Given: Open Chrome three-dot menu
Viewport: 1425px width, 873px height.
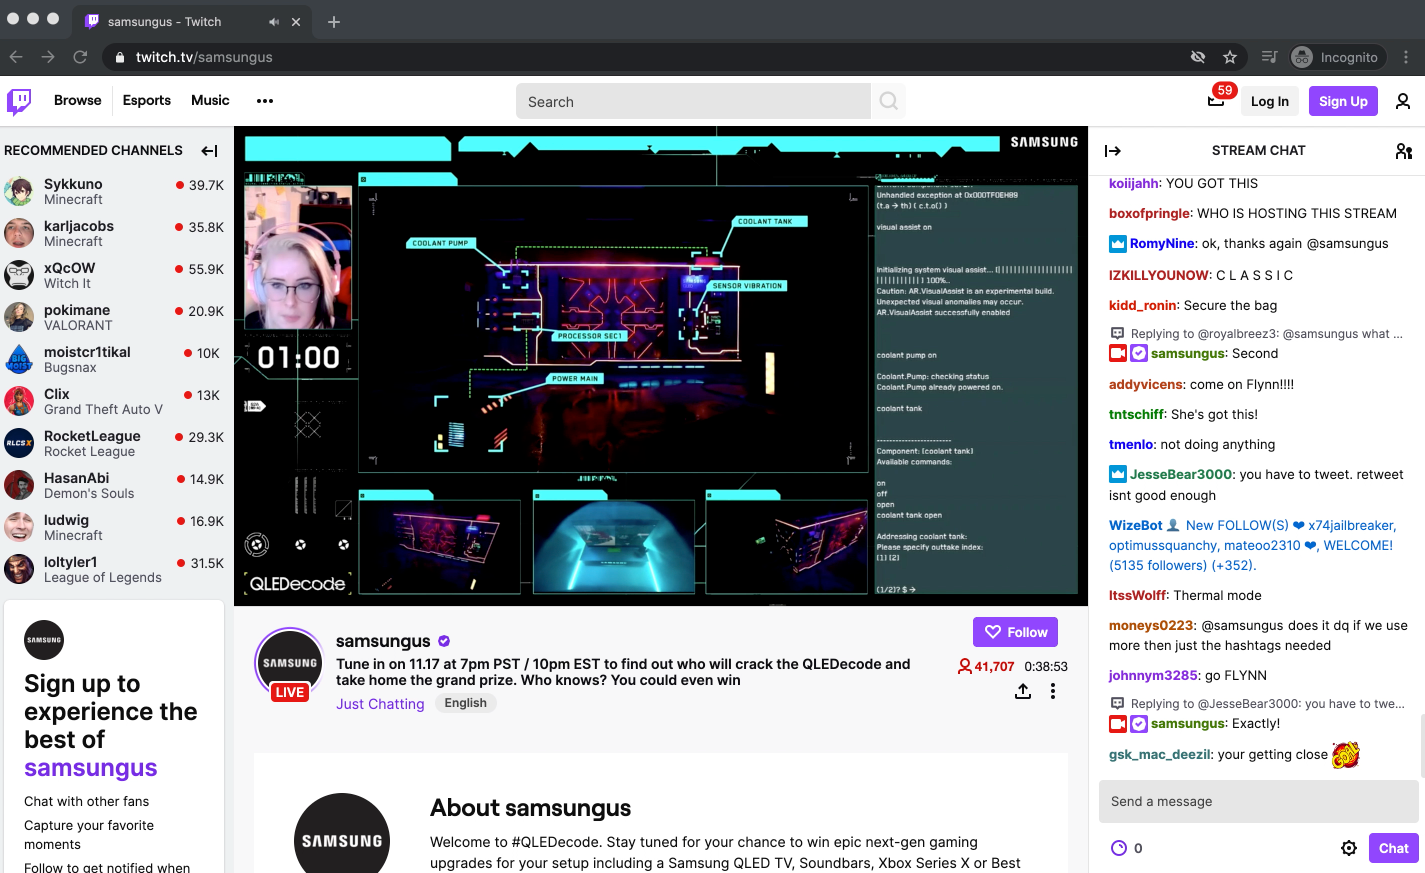Looking at the screenshot, I should point(1406,57).
